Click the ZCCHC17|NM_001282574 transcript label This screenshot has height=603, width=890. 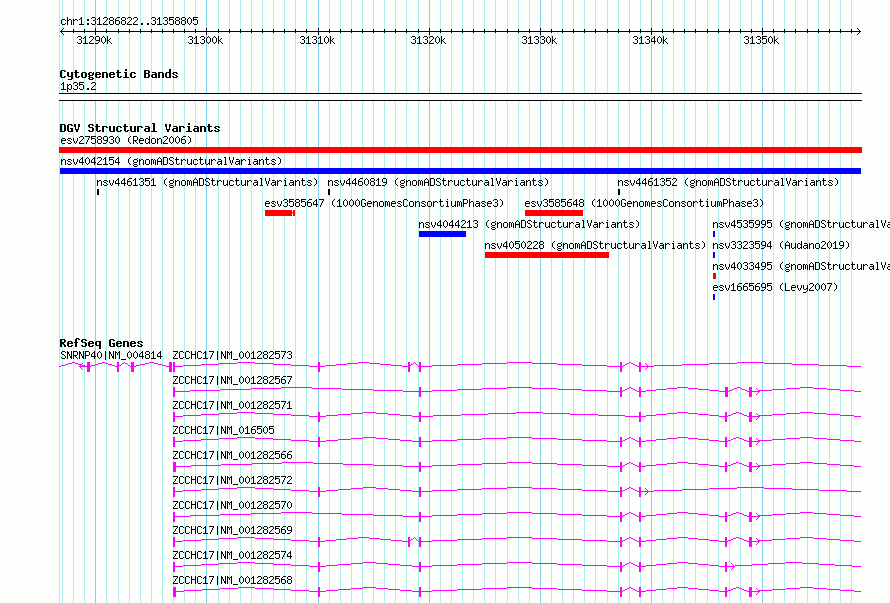click(x=233, y=555)
